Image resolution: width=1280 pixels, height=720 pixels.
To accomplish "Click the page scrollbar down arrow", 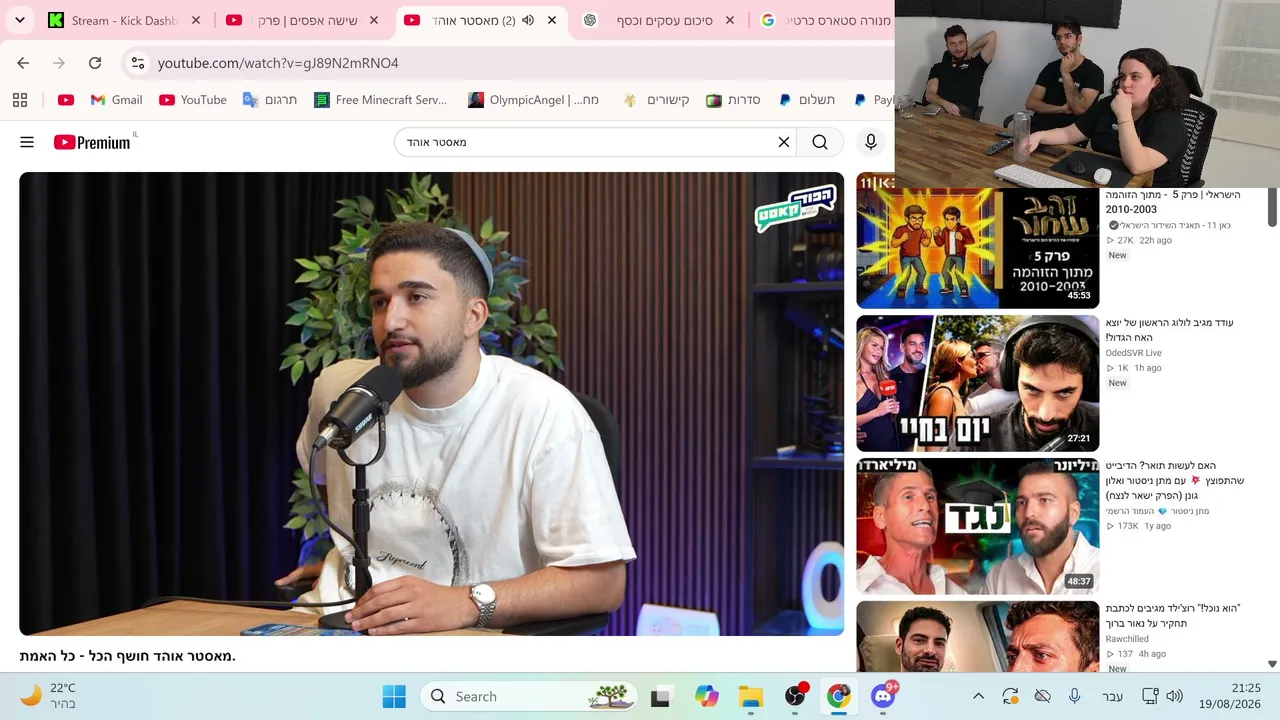I will coord(1272,664).
